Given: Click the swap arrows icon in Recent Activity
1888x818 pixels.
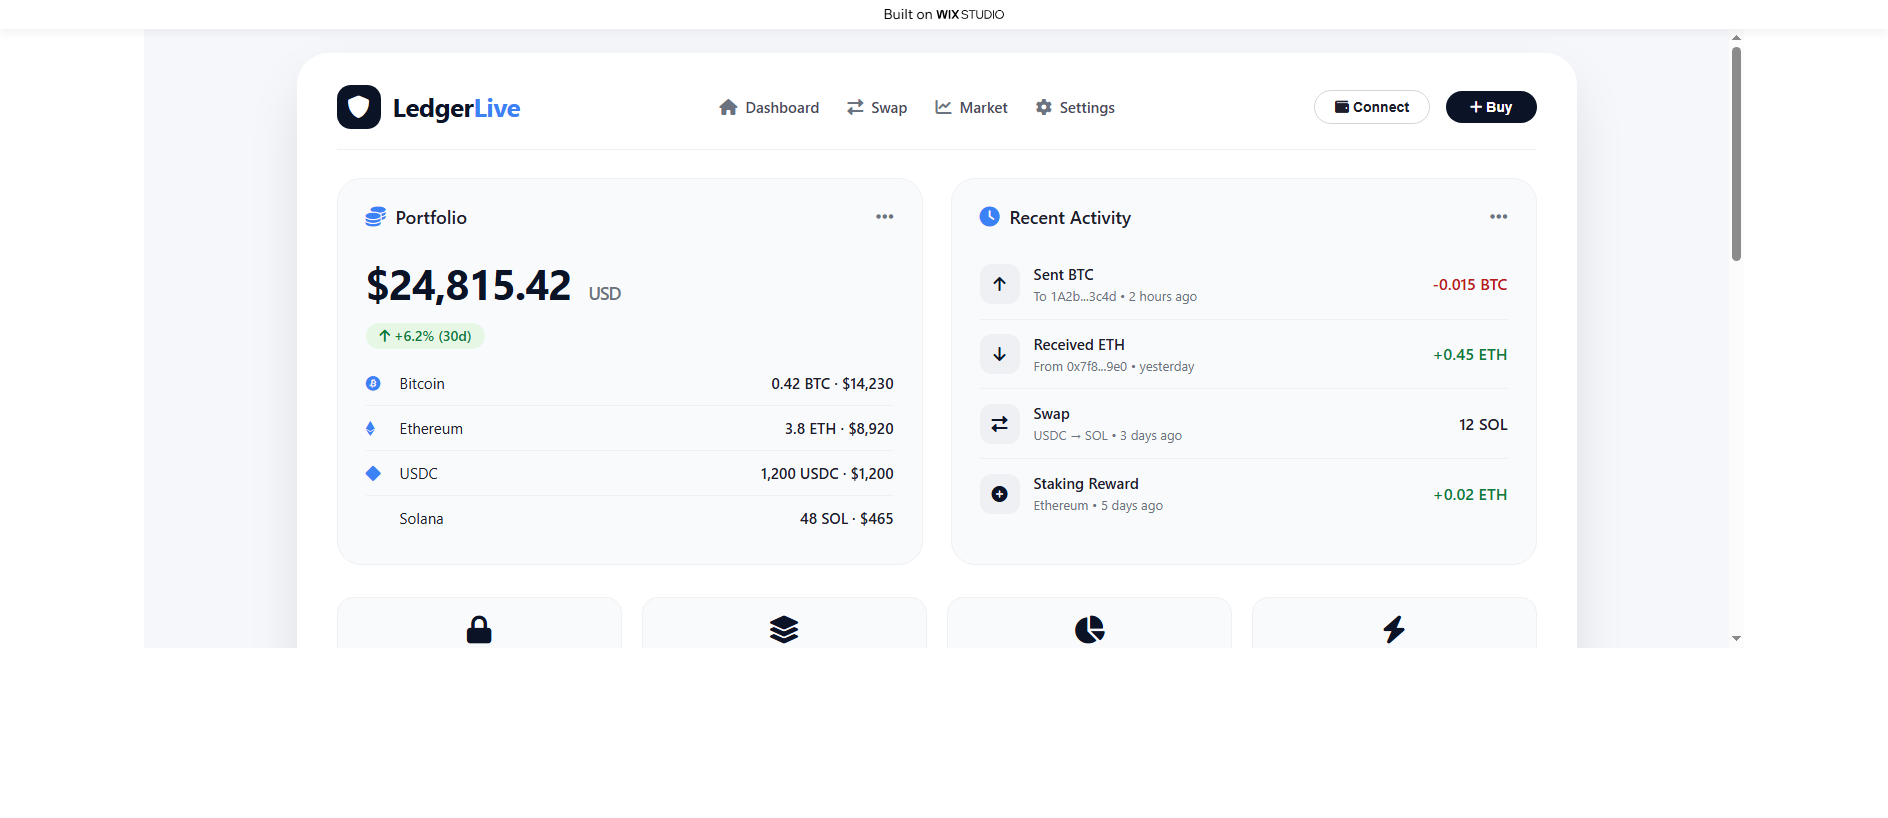Looking at the screenshot, I should click(999, 424).
